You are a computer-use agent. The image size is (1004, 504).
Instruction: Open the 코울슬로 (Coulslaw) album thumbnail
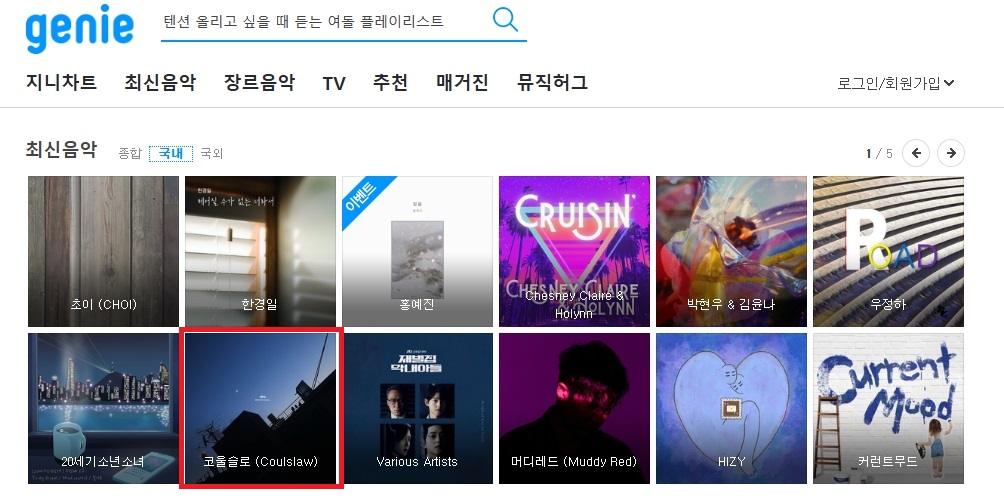(x=261, y=408)
